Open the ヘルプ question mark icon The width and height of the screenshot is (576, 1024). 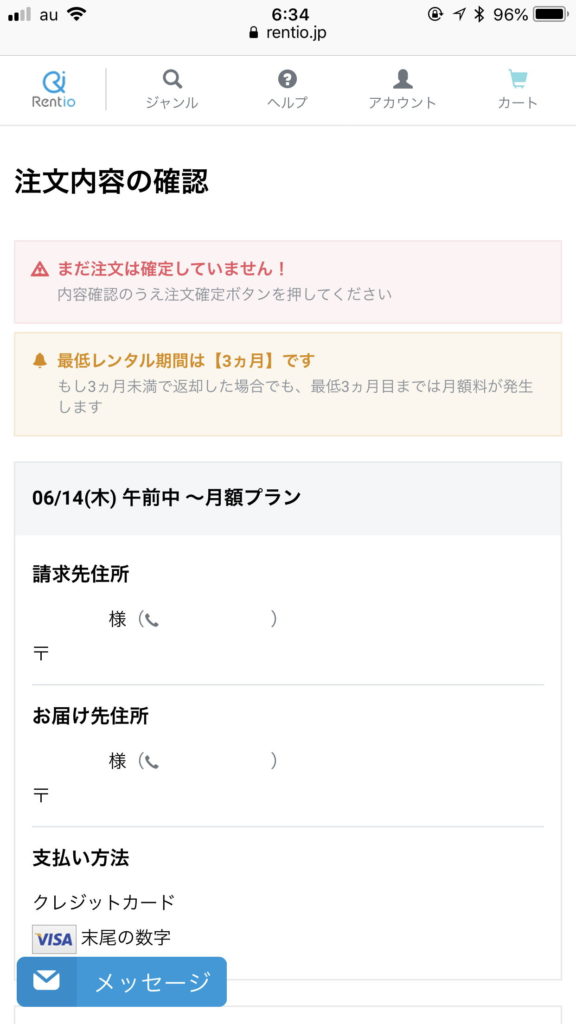287,80
